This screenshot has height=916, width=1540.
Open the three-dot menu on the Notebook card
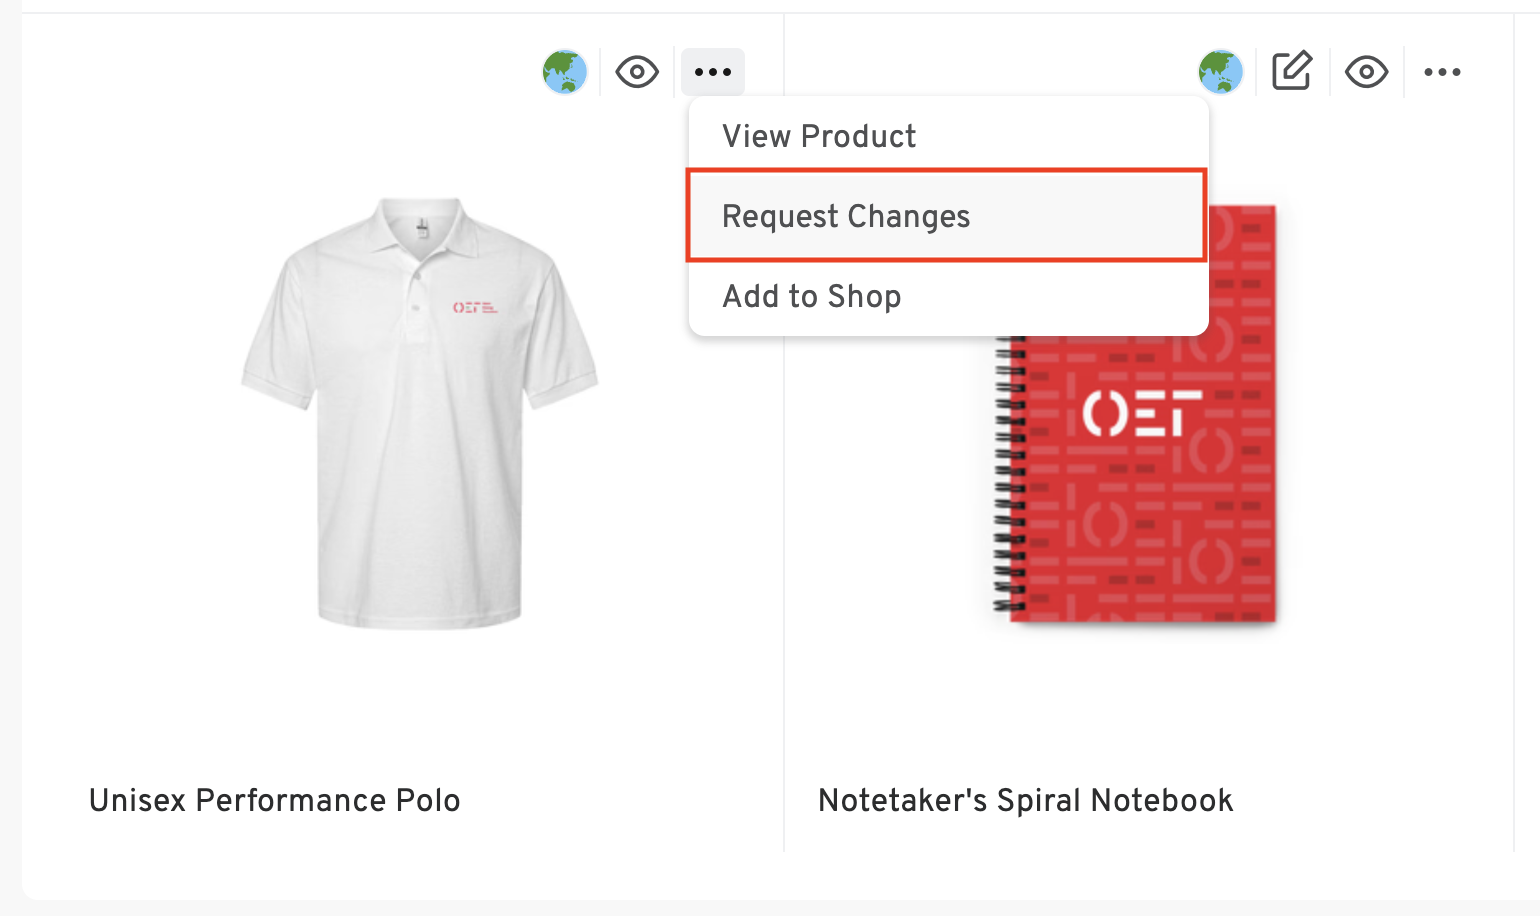(1442, 72)
